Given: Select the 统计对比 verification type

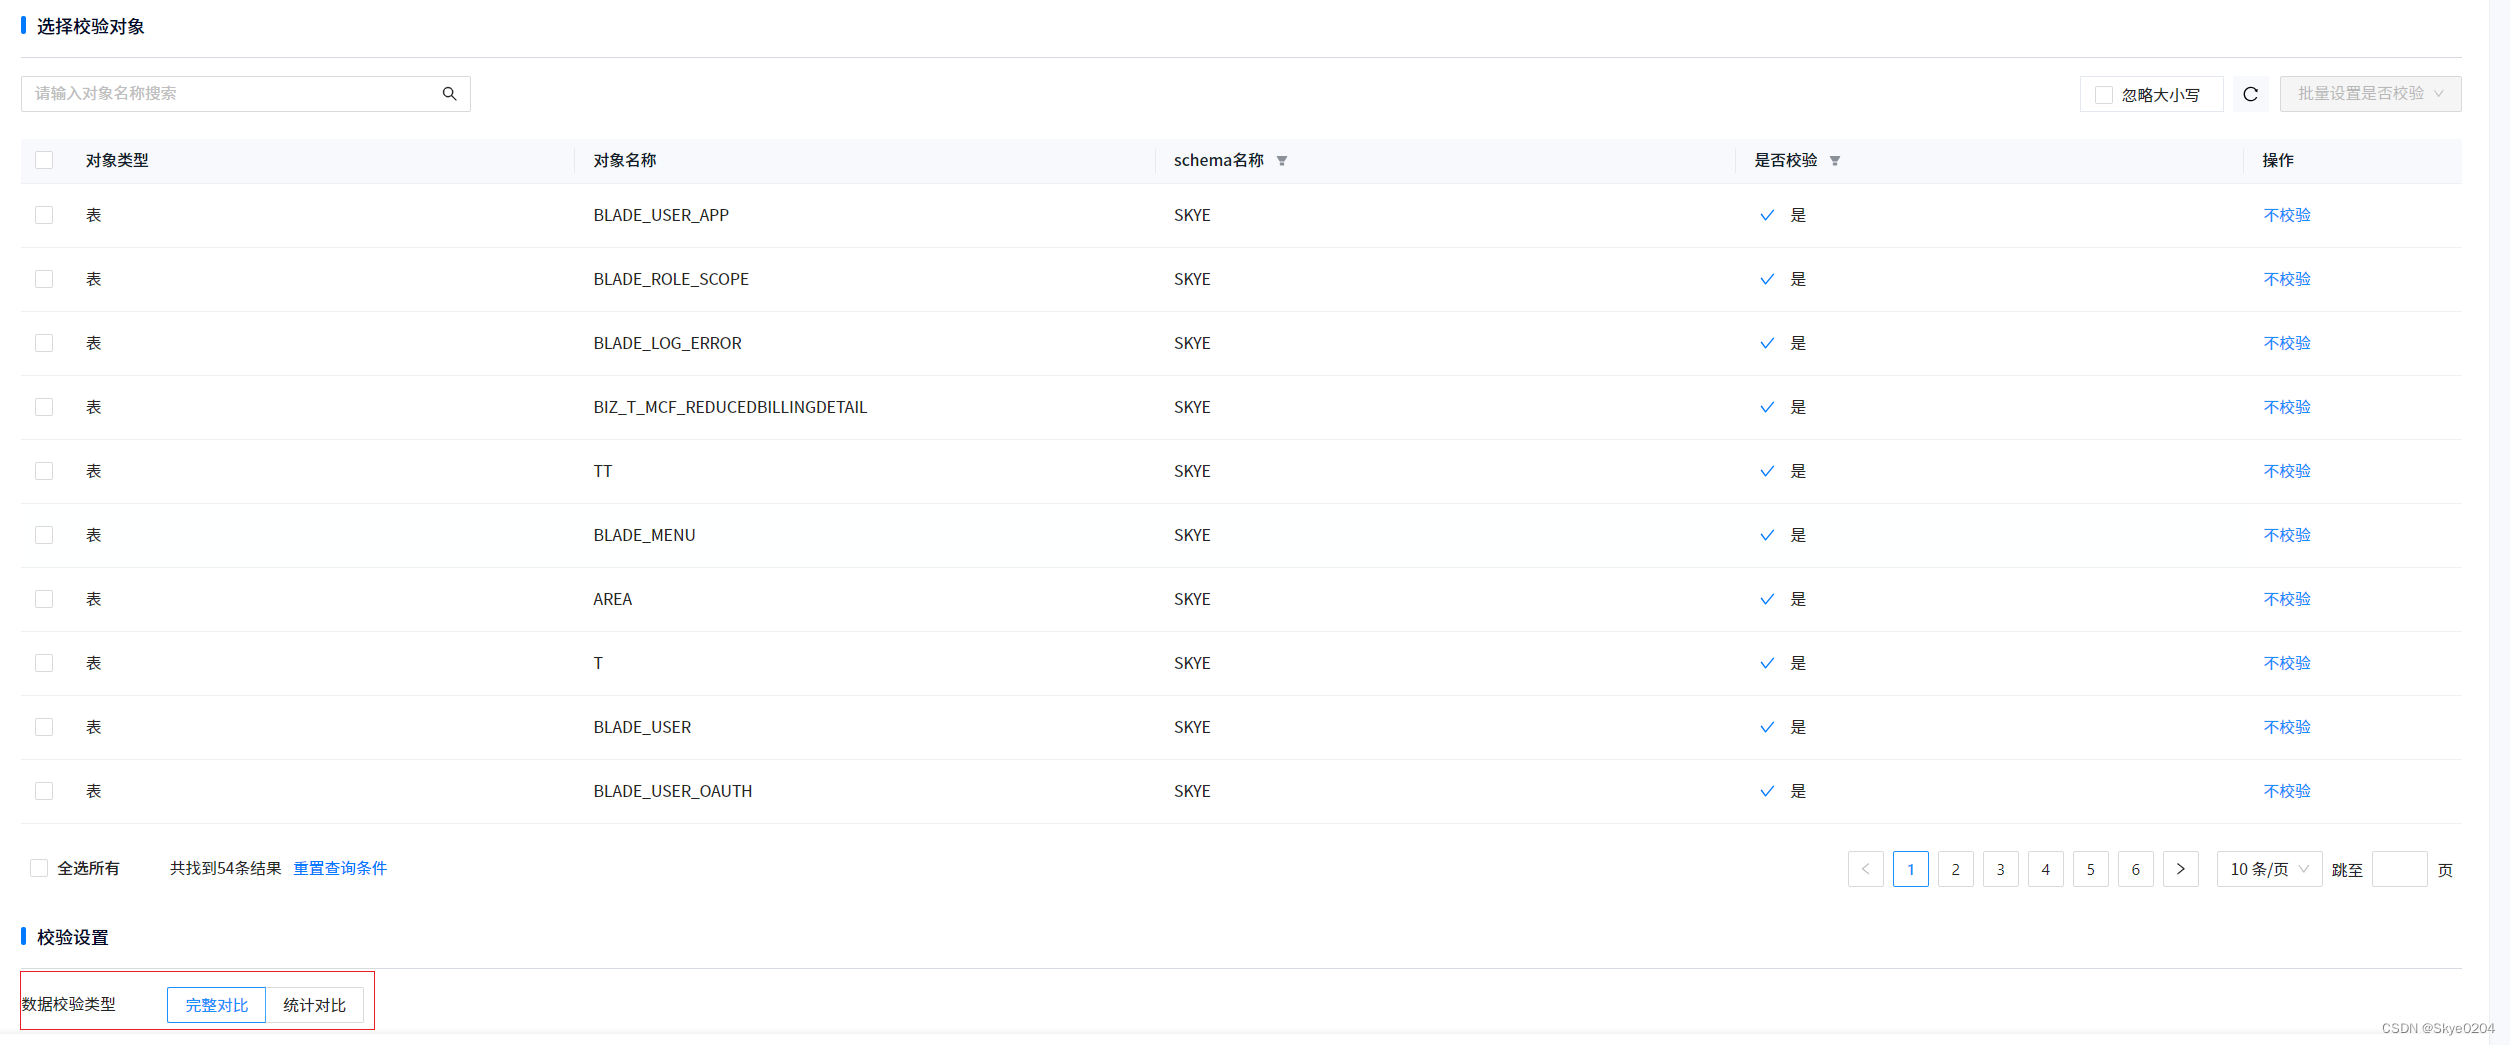Looking at the screenshot, I should (x=314, y=1005).
